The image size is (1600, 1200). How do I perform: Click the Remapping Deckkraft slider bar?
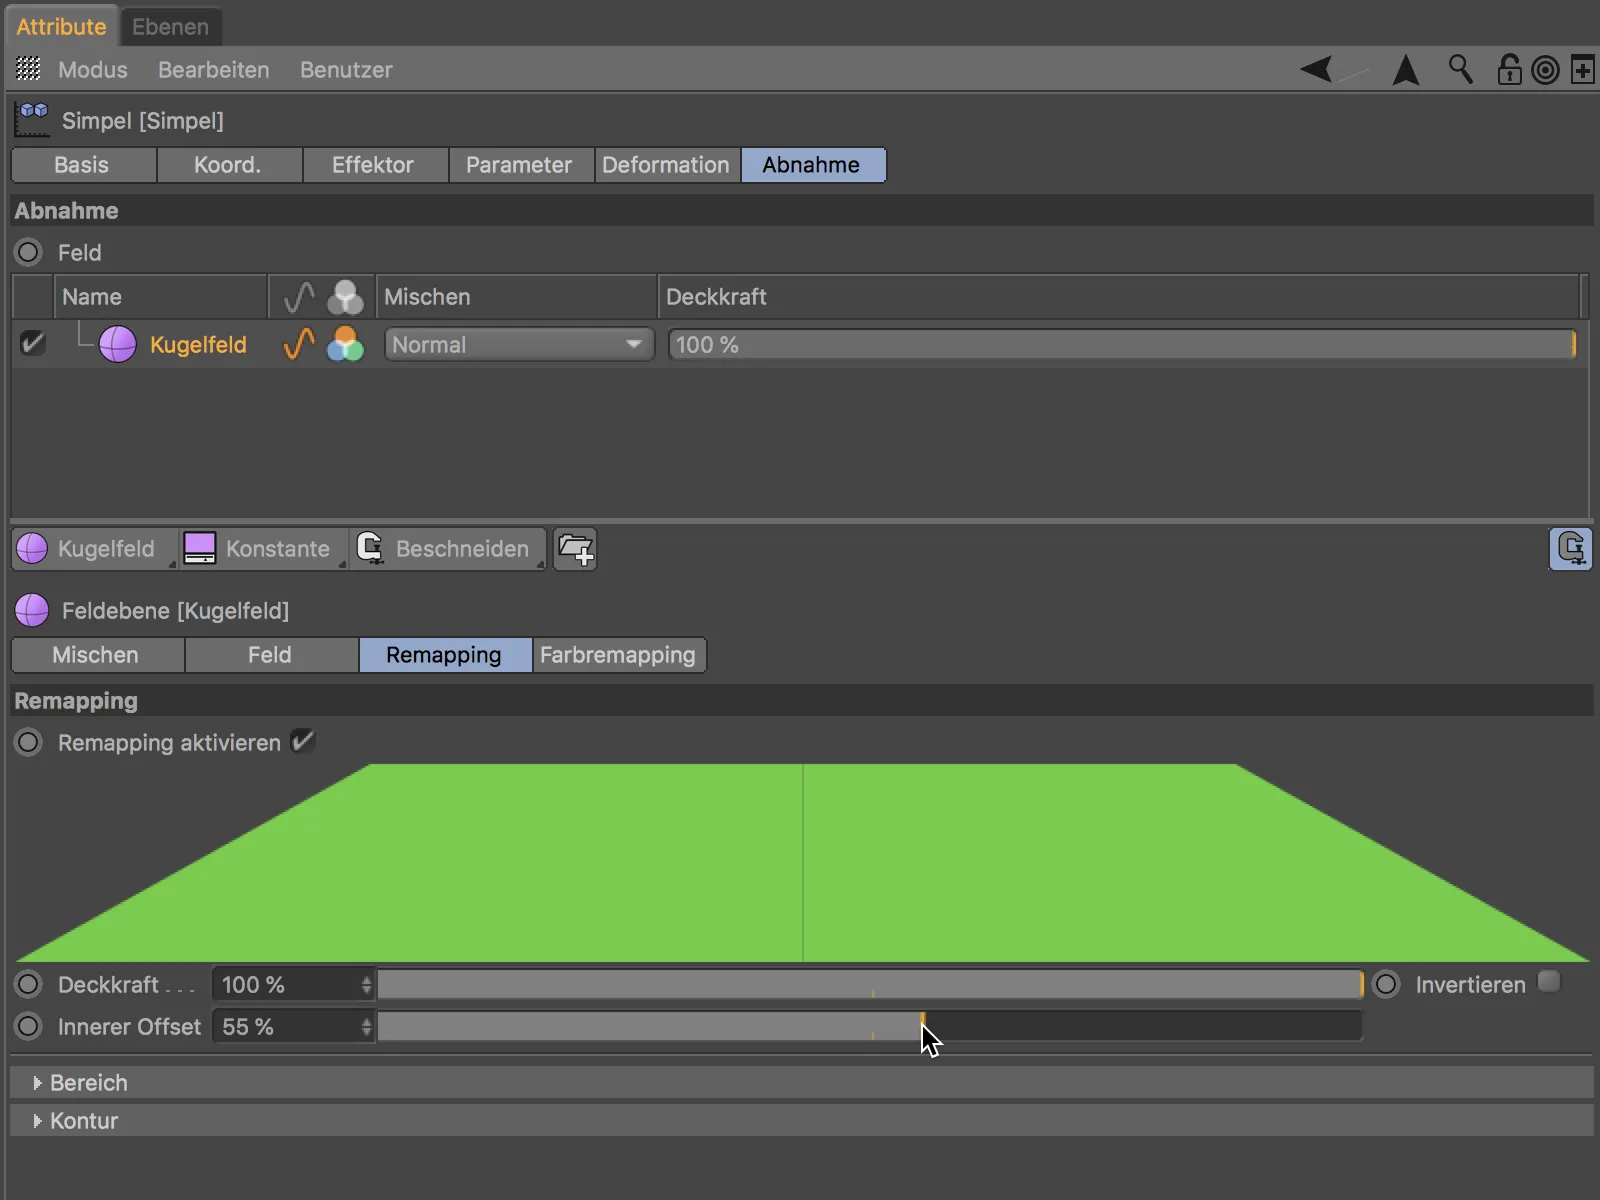pos(870,985)
